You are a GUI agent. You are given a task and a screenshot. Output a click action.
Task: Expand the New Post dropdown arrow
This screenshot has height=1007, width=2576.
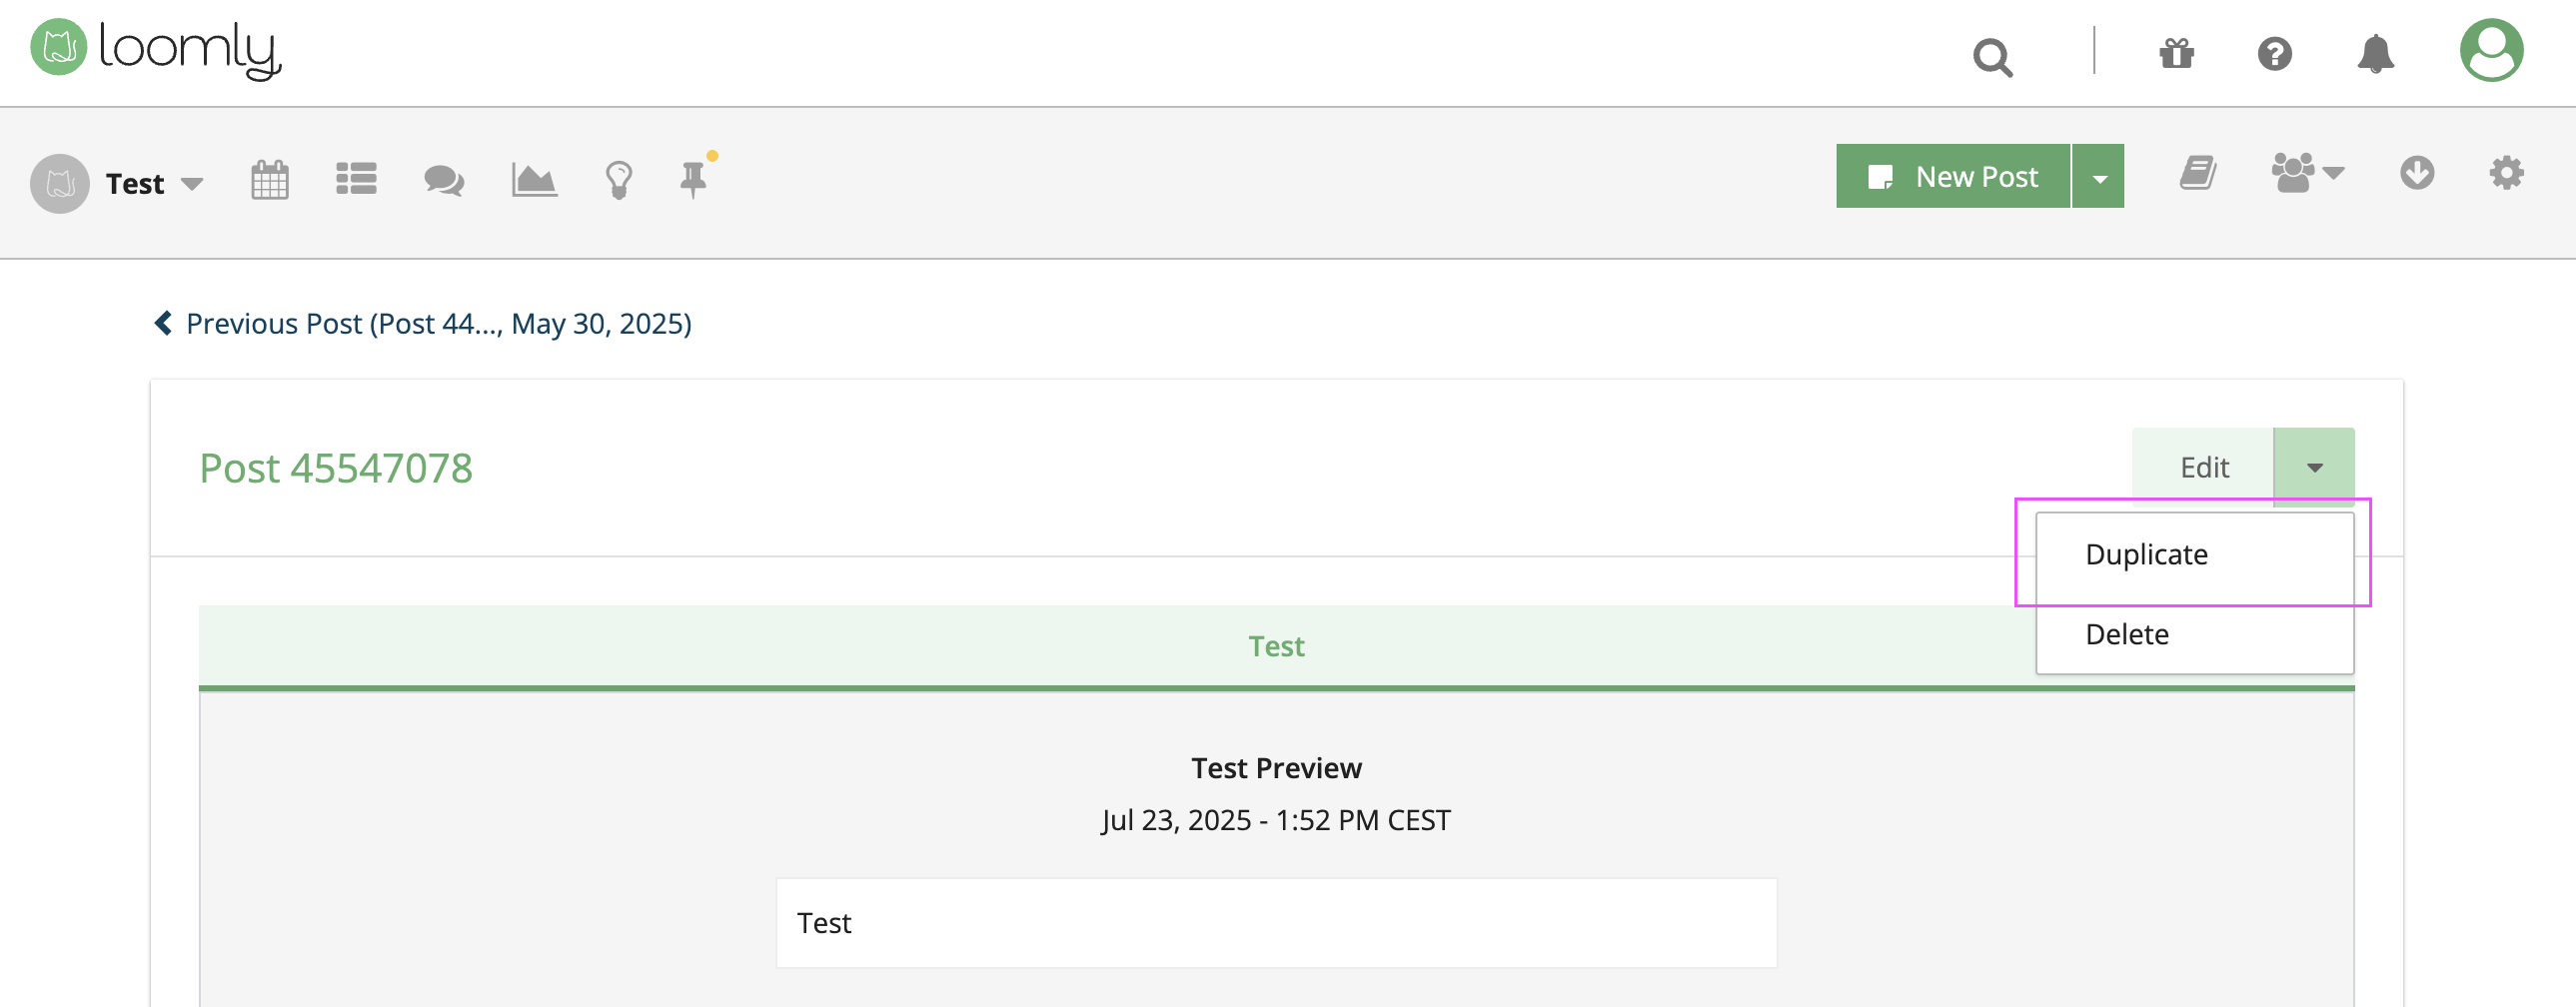[x=2099, y=177]
